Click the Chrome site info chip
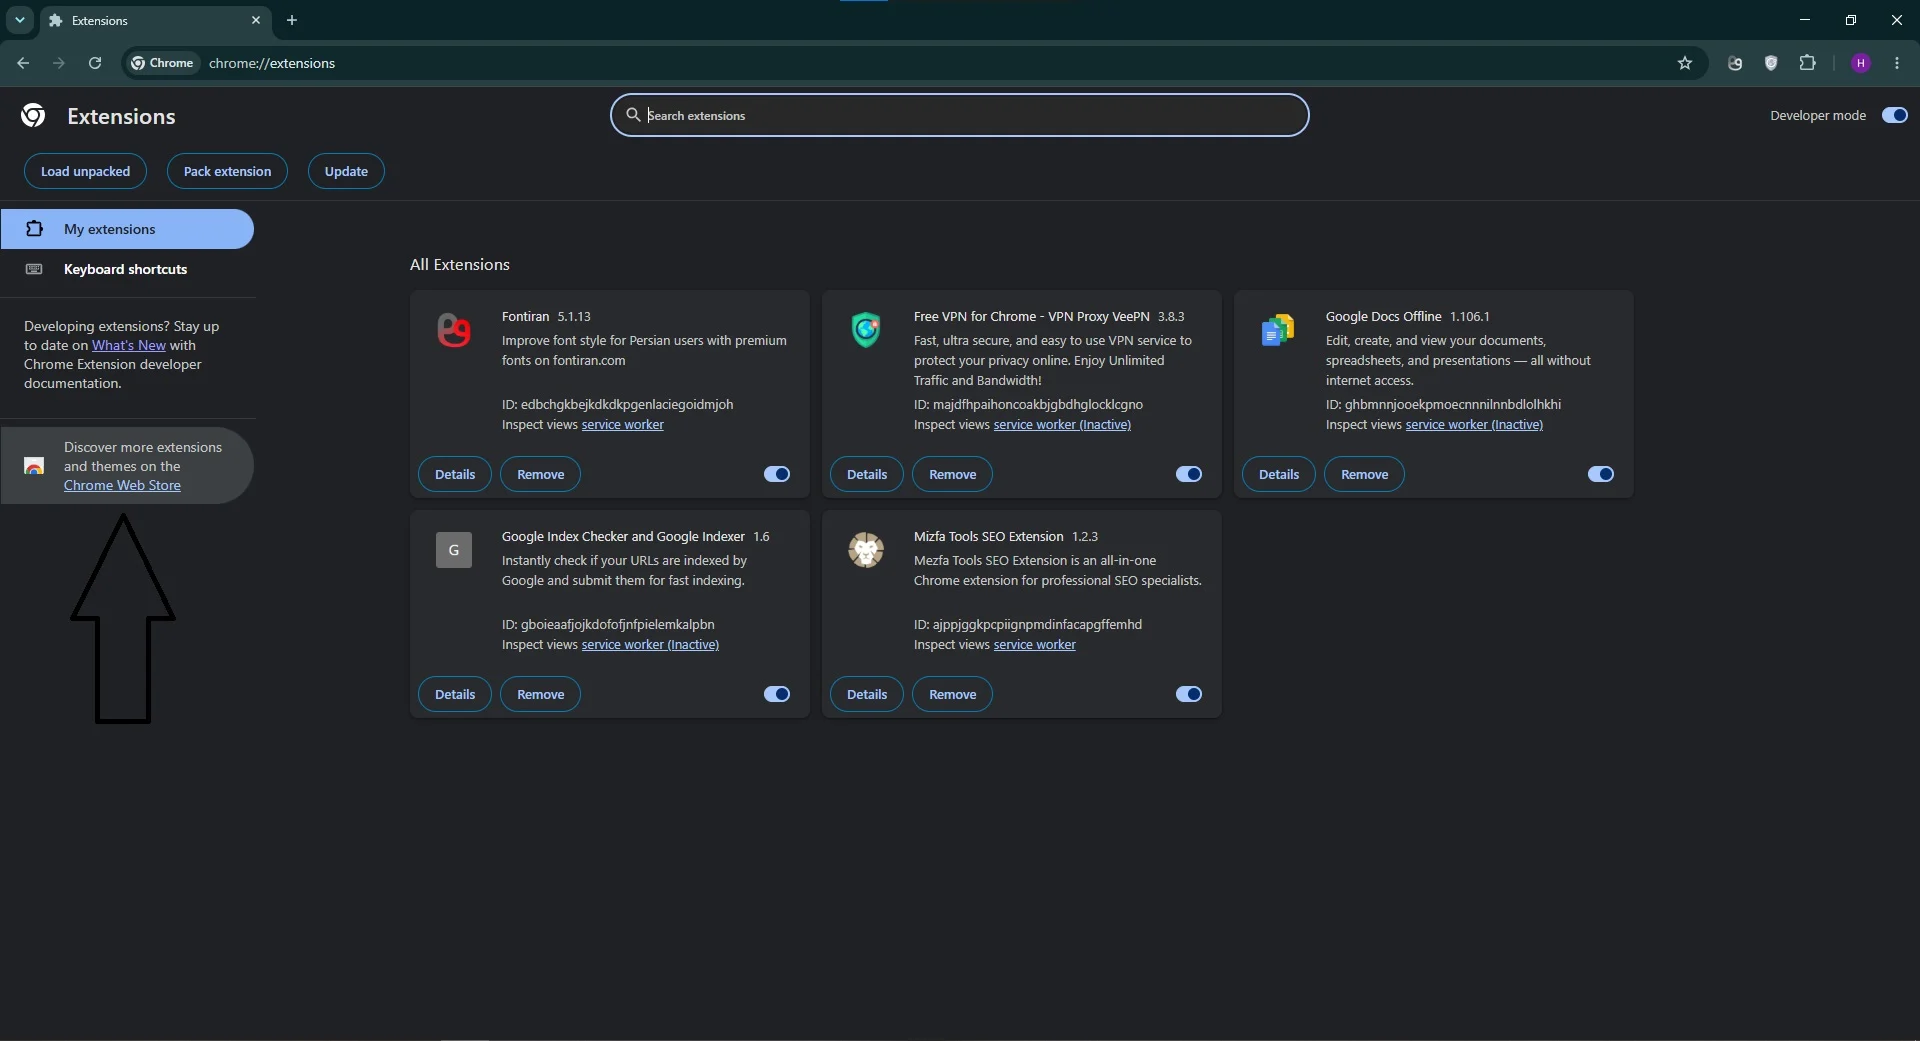The height and width of the screenshot is (1041, 1920). (162, 63)
